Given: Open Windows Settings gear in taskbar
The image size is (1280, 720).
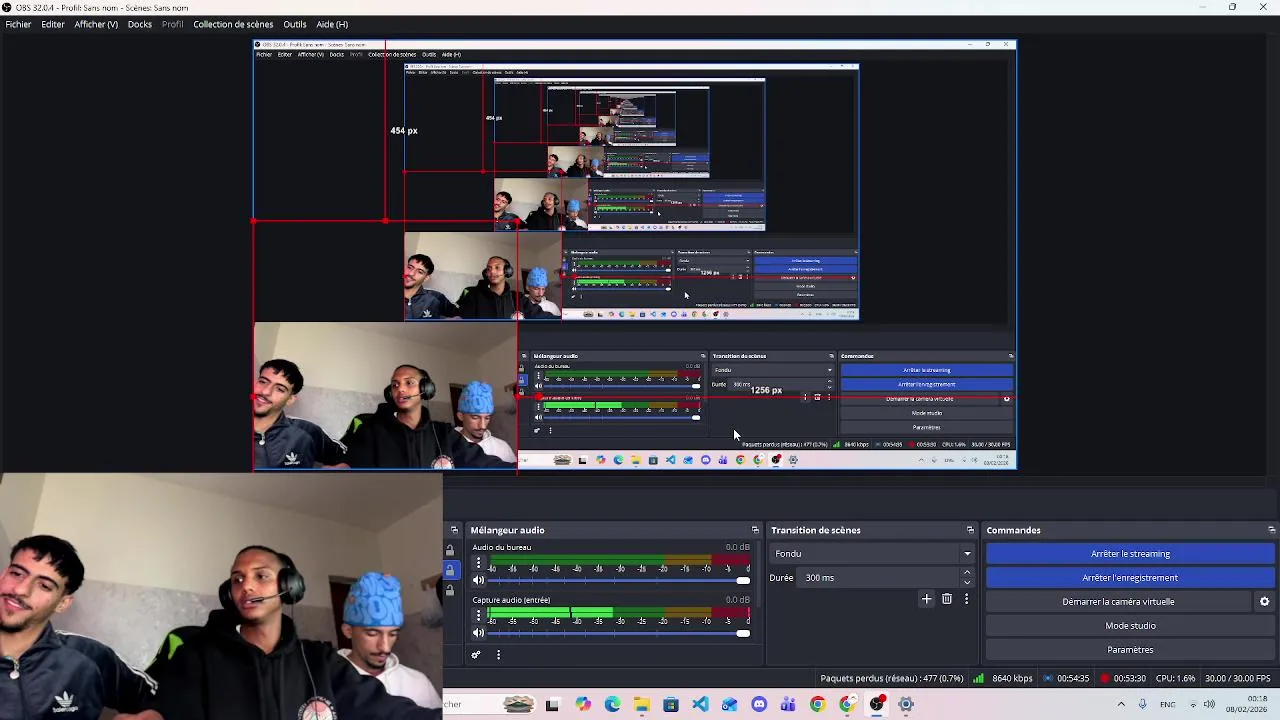Looking at the screenshot, I should (x=906, y=705).
